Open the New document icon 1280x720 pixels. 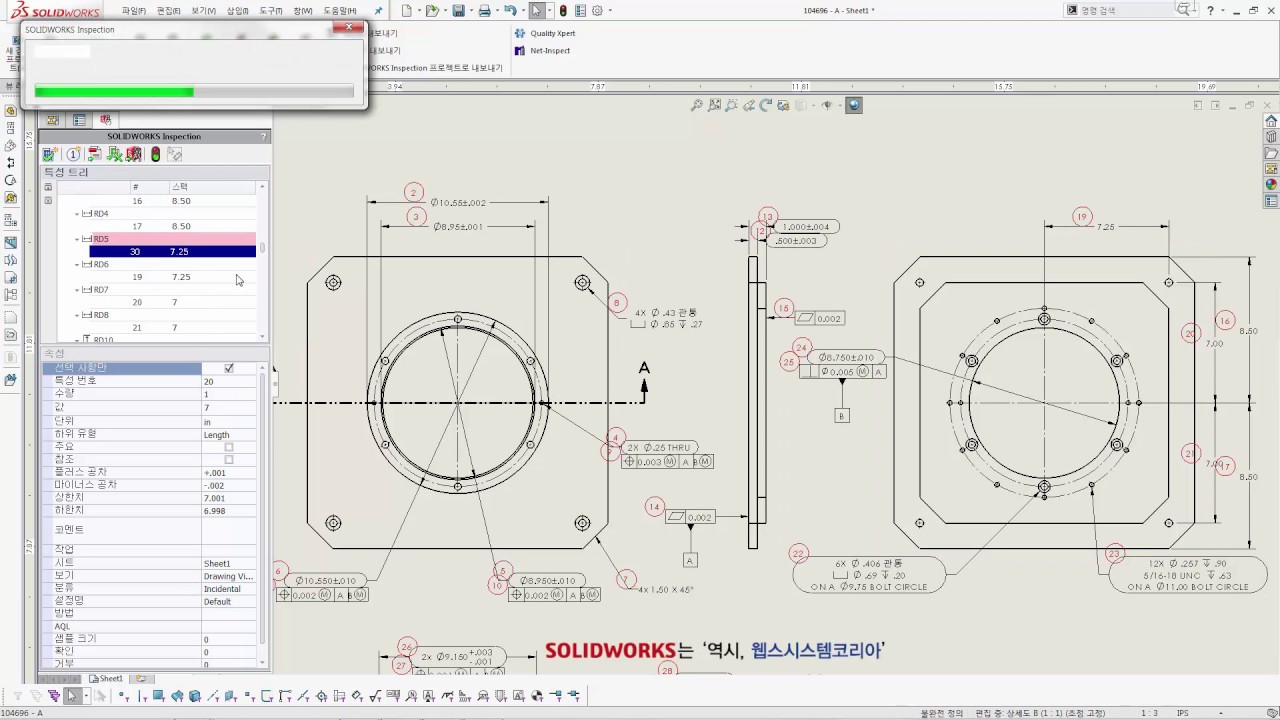tap(406, 11)
